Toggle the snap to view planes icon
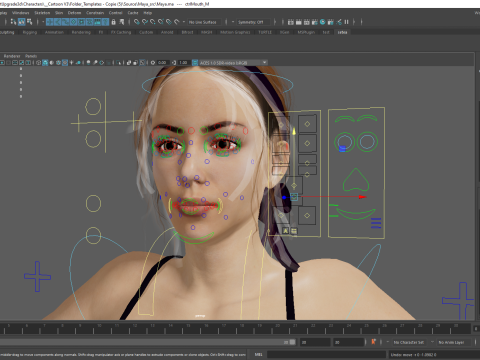The width and height of the screenshot is (480, 360). click(169, 22)
